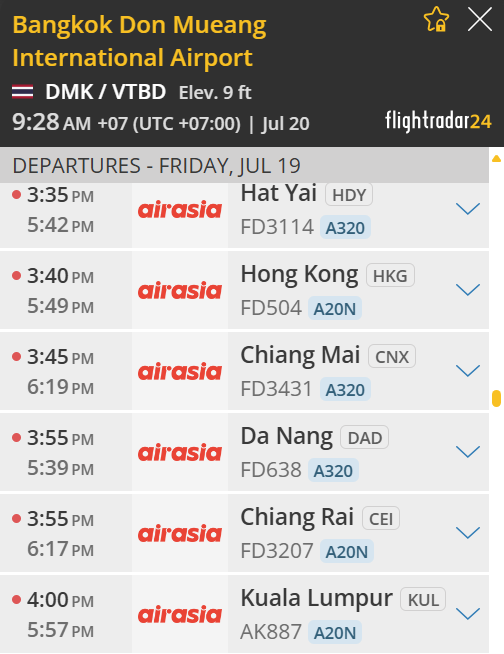Click the yellow scrollbar thumb
Screen dimensions: 504x654
[496, 398]
